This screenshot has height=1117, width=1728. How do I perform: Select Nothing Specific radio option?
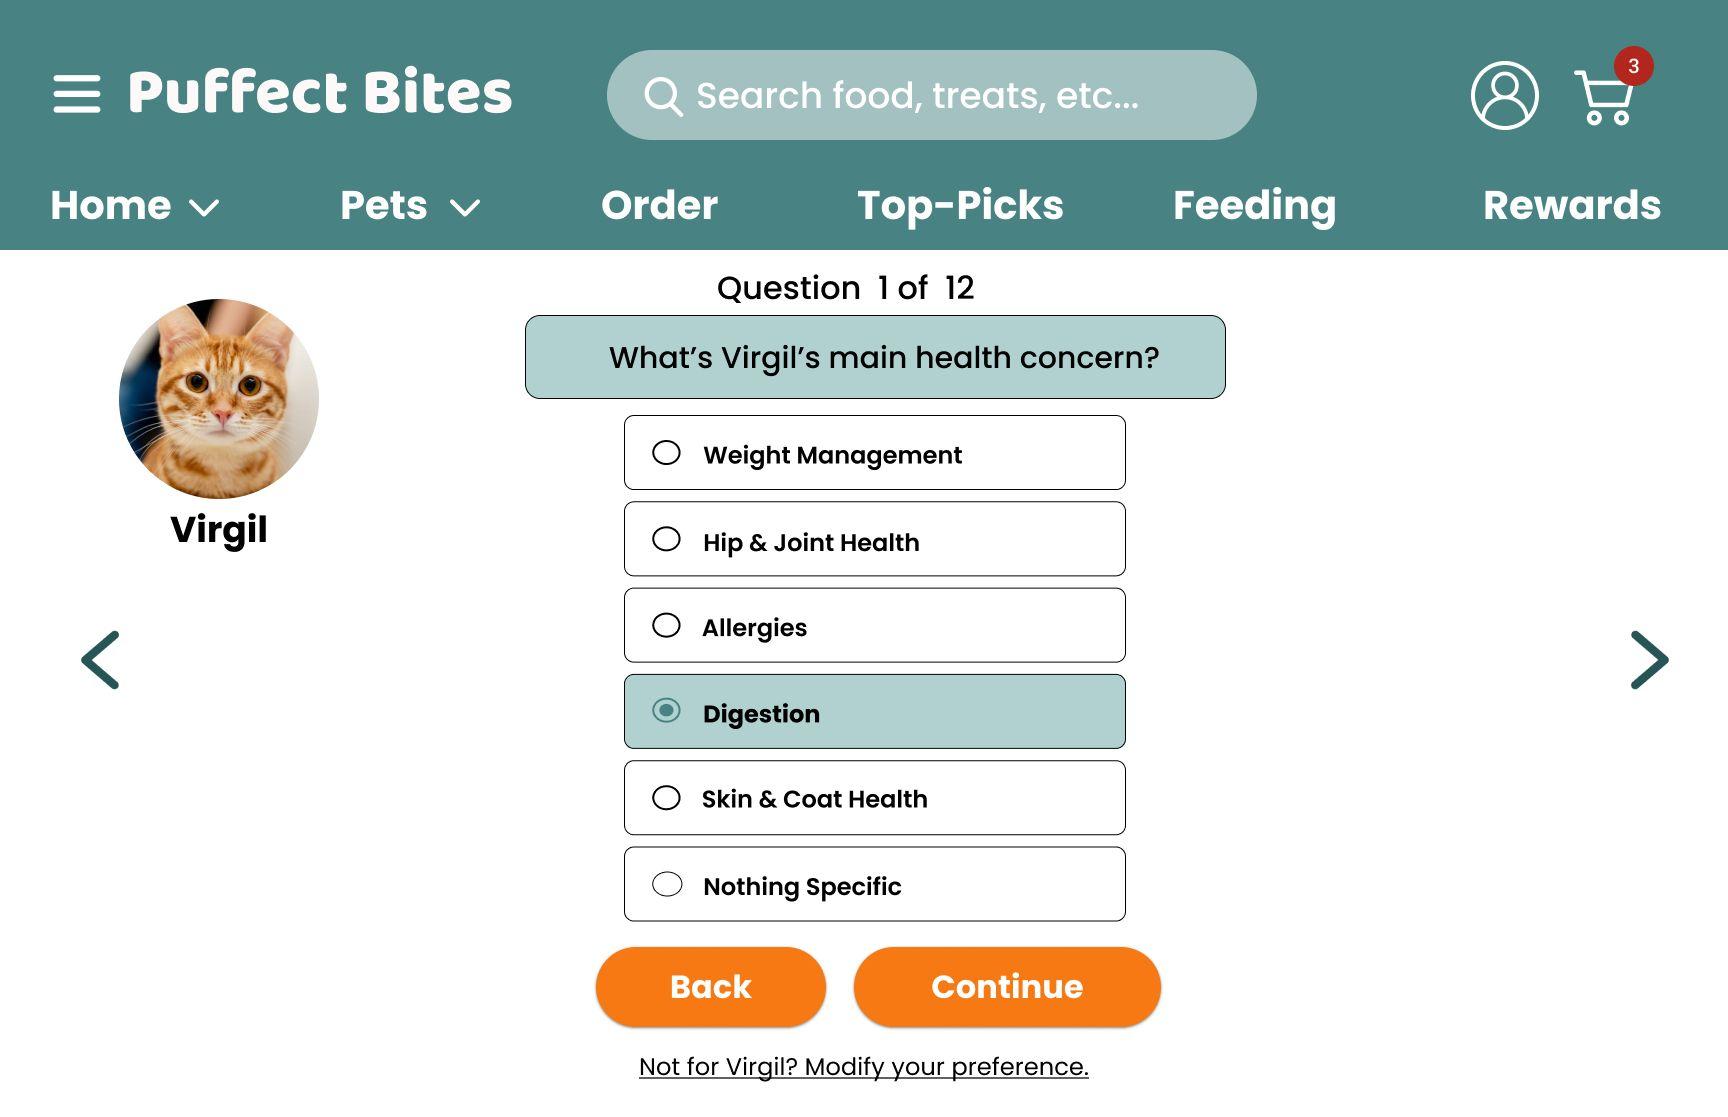[875, 884]
